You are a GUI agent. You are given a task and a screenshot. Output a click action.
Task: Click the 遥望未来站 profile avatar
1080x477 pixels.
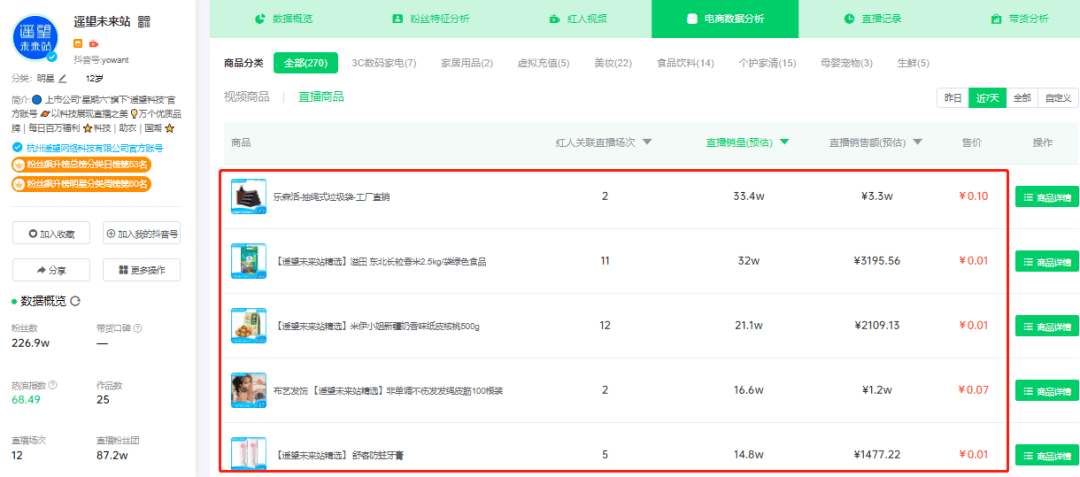click(x=35, y=38)
